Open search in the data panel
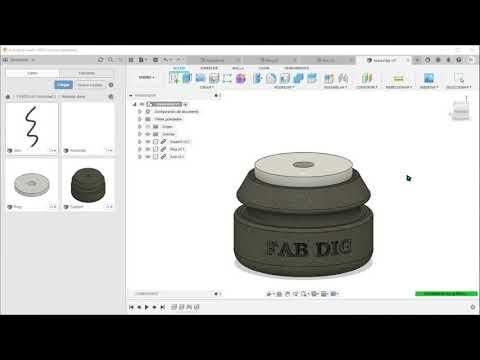 tap(110, 60)
